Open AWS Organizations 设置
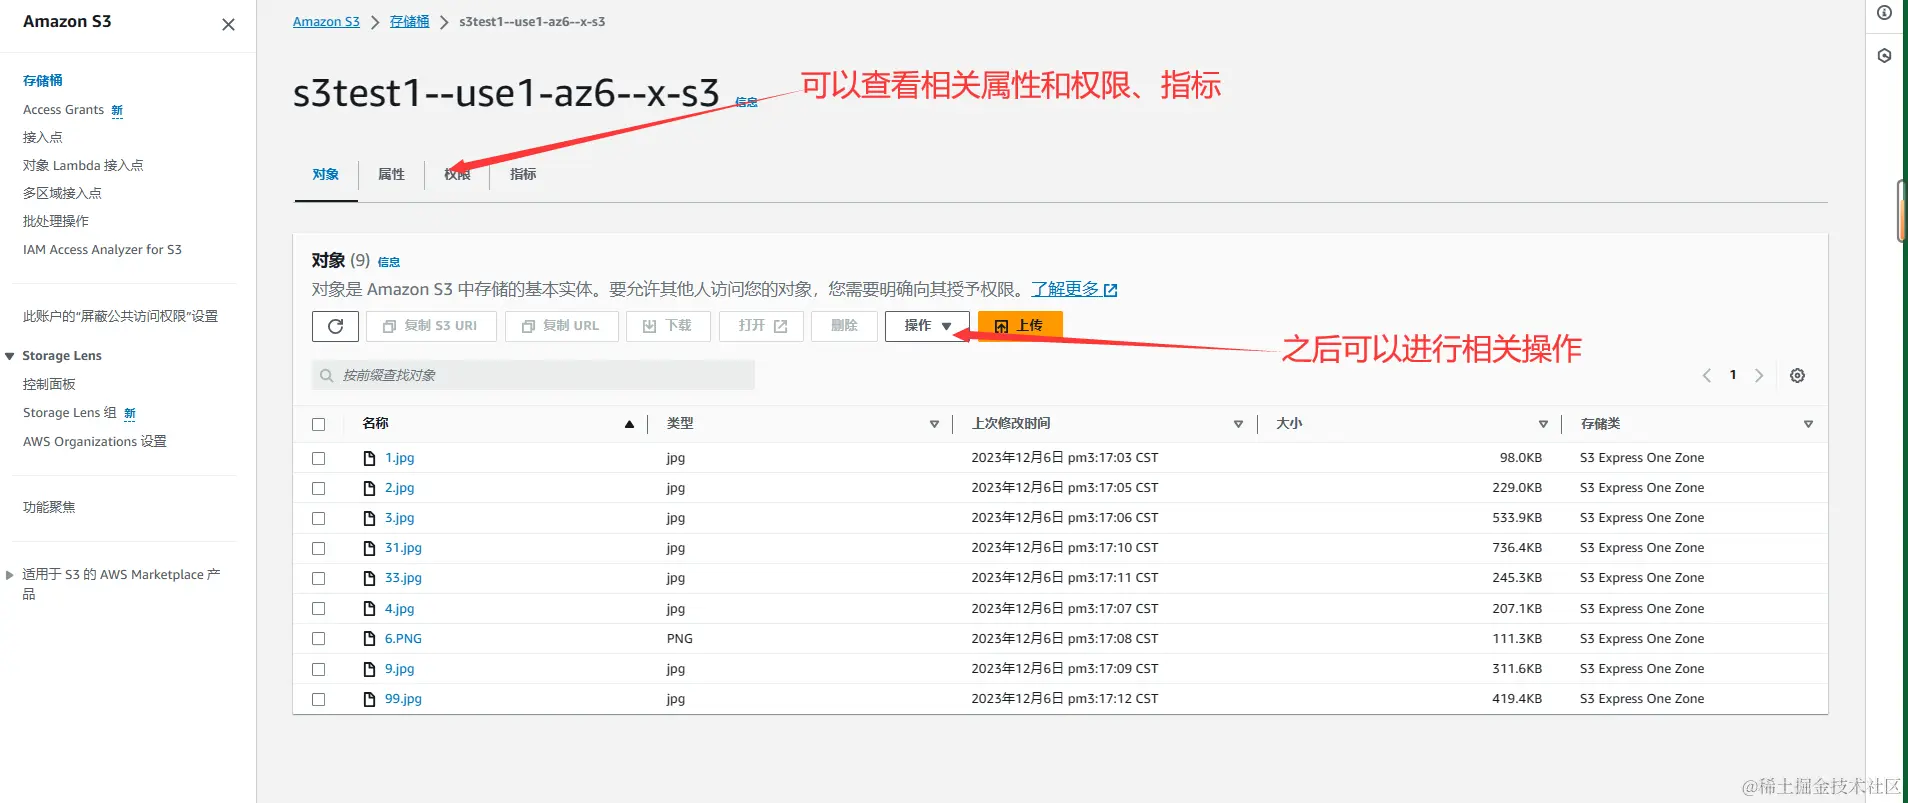 click(95, 442)
